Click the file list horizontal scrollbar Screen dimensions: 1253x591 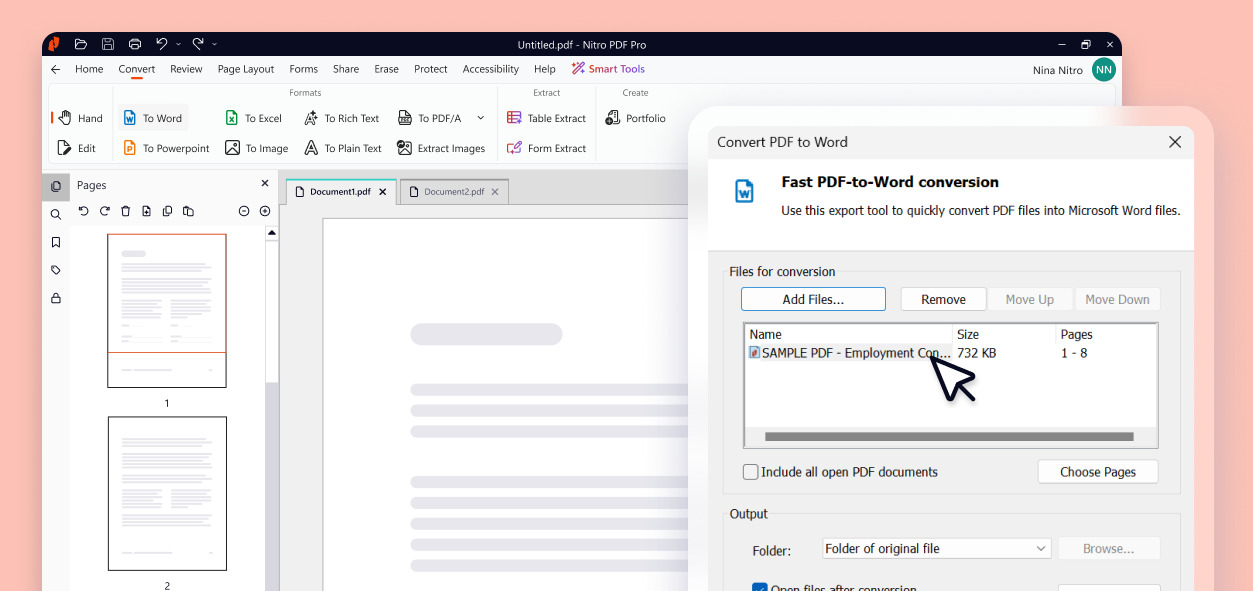(949, 437)
